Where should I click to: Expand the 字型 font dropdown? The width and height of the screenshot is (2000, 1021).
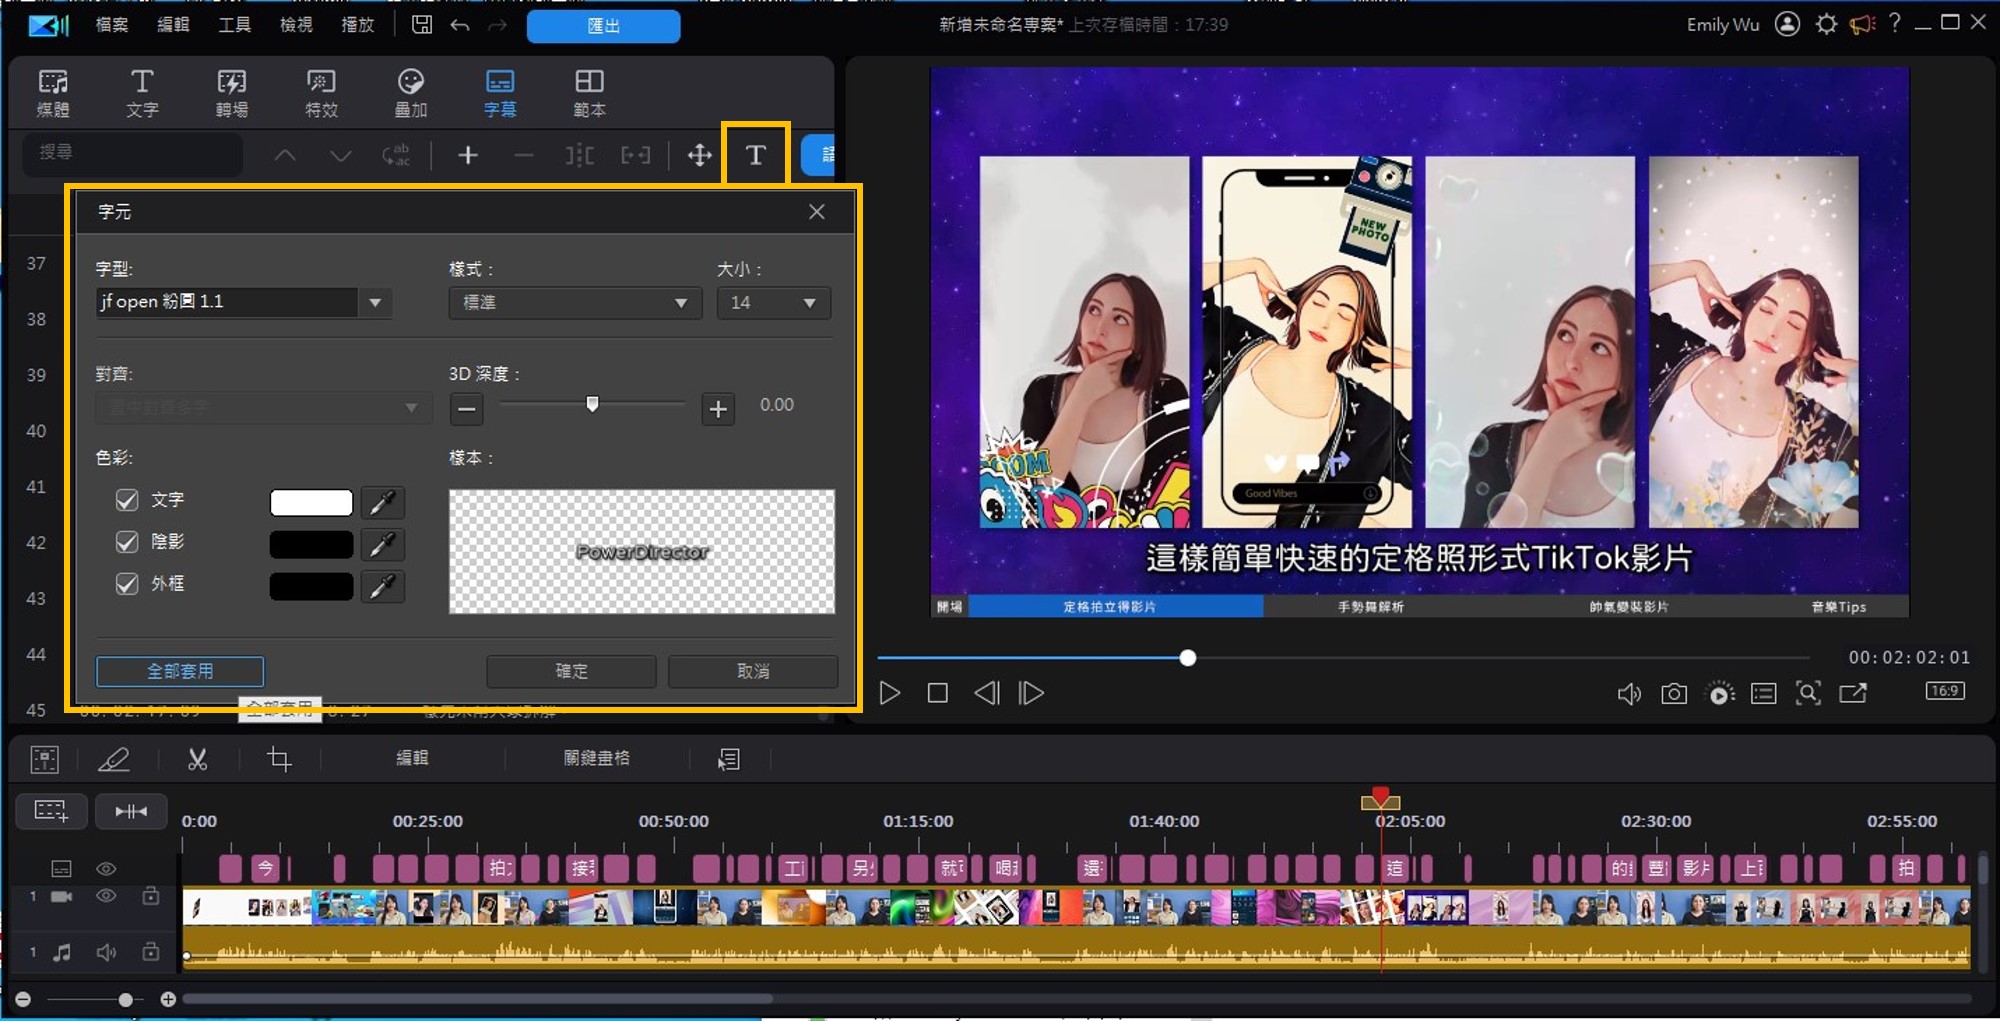click(375, 302)
